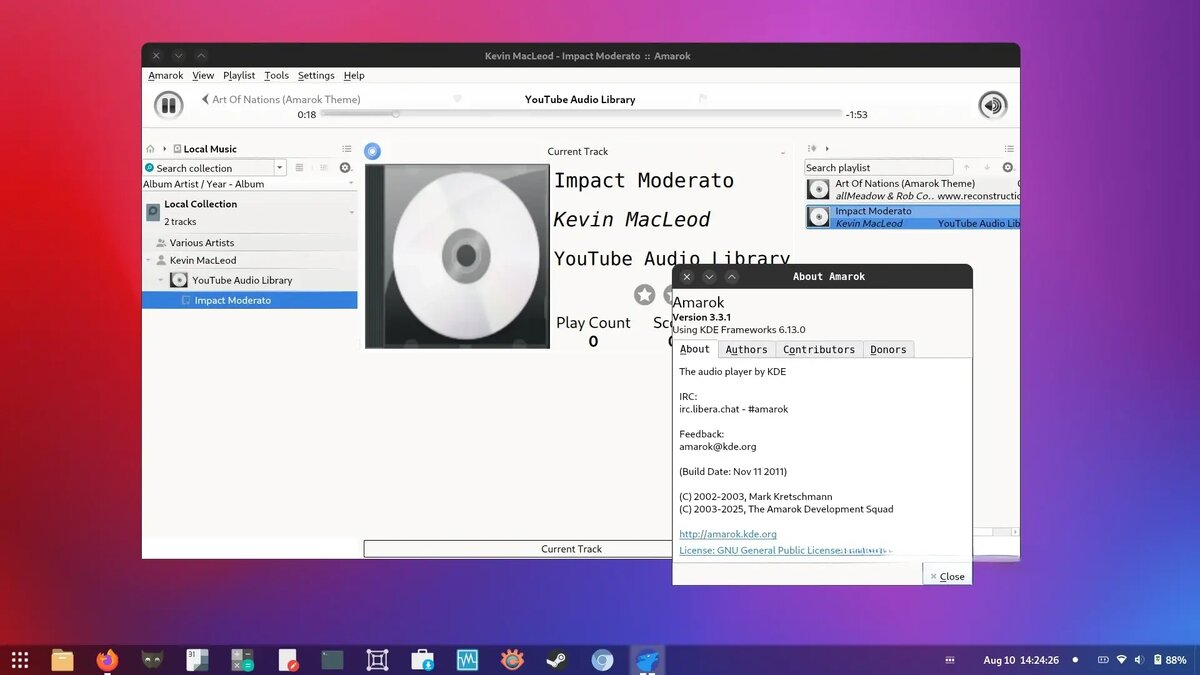Click the home icon in Media Sources panel
This screenshot has height=675, width=1200.
150,148
